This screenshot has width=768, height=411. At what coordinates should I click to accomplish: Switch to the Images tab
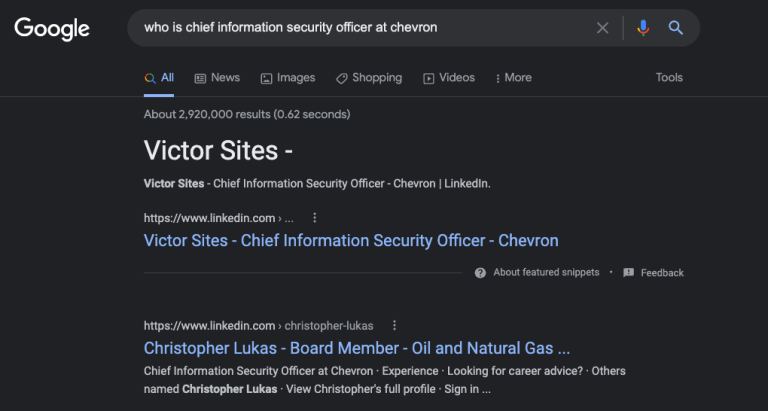[x=288, y=78]
